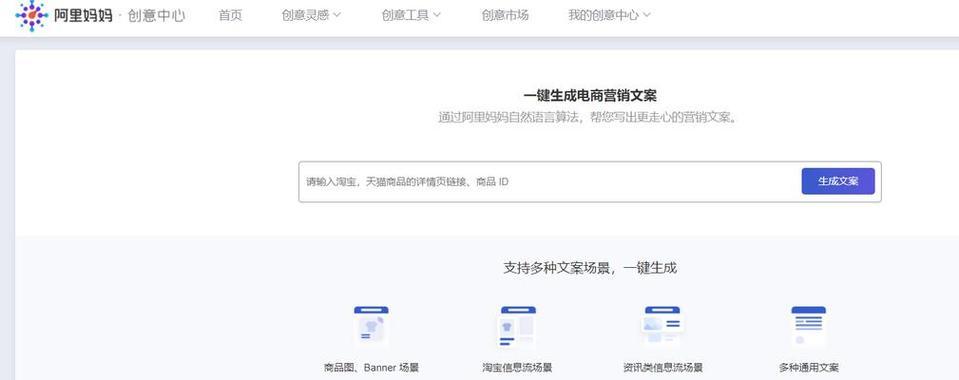Image resolution: width=959 pixels, height=380 pixels.
Task: Open the 多种通用文案 icon
Action: coord(809,326)
